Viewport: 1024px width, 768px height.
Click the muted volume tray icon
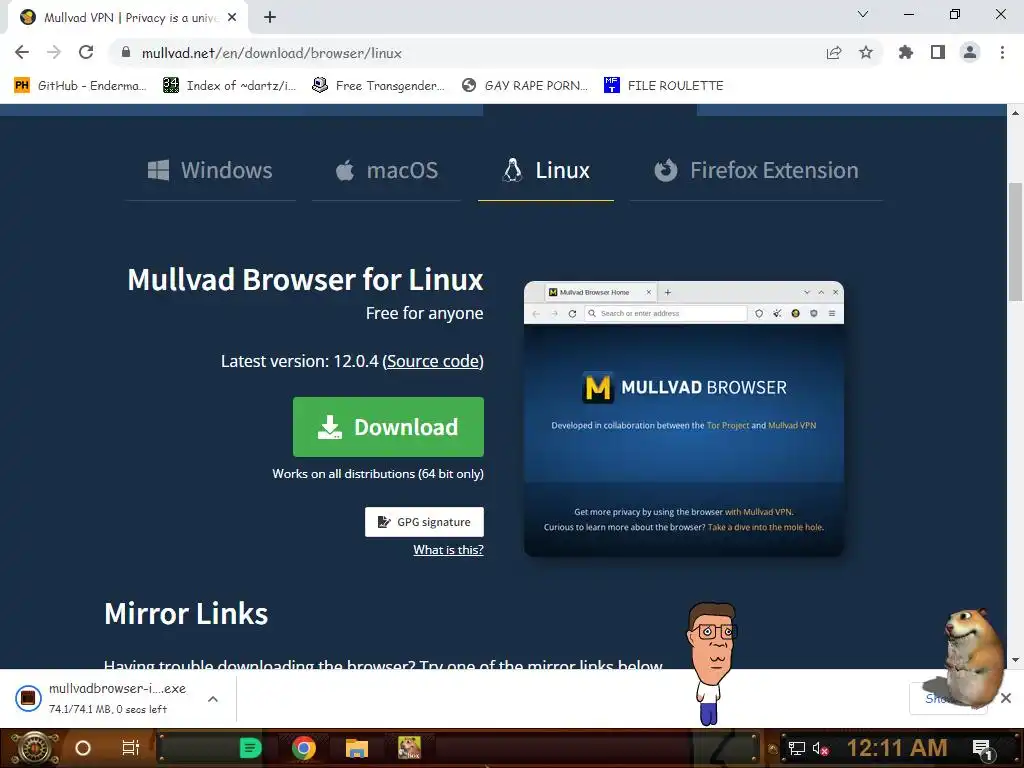coord(820,748)
